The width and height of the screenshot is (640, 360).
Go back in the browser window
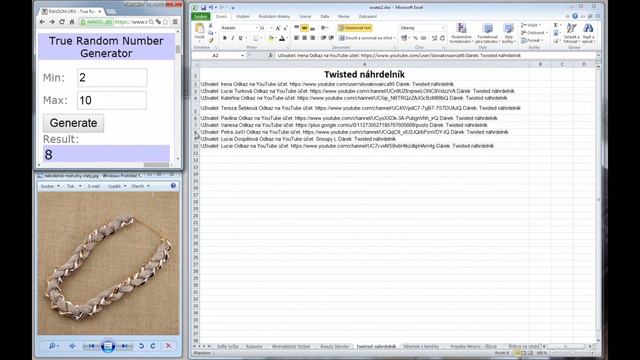(42, 22)
